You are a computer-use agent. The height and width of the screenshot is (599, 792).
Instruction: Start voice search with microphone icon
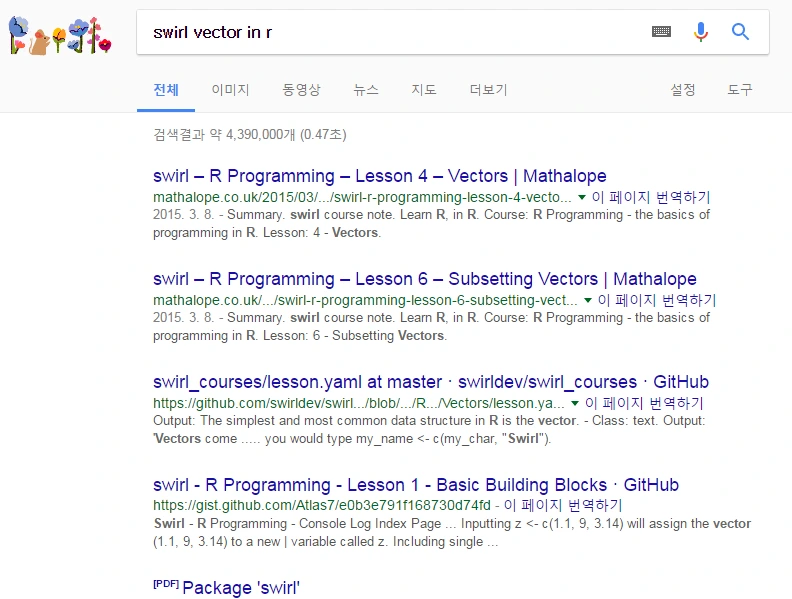(x=701, y=32)
